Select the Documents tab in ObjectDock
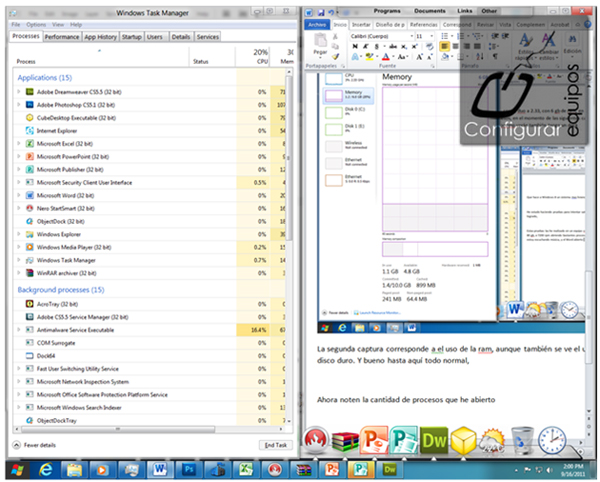600x482 pixels. tap(430, 11)
